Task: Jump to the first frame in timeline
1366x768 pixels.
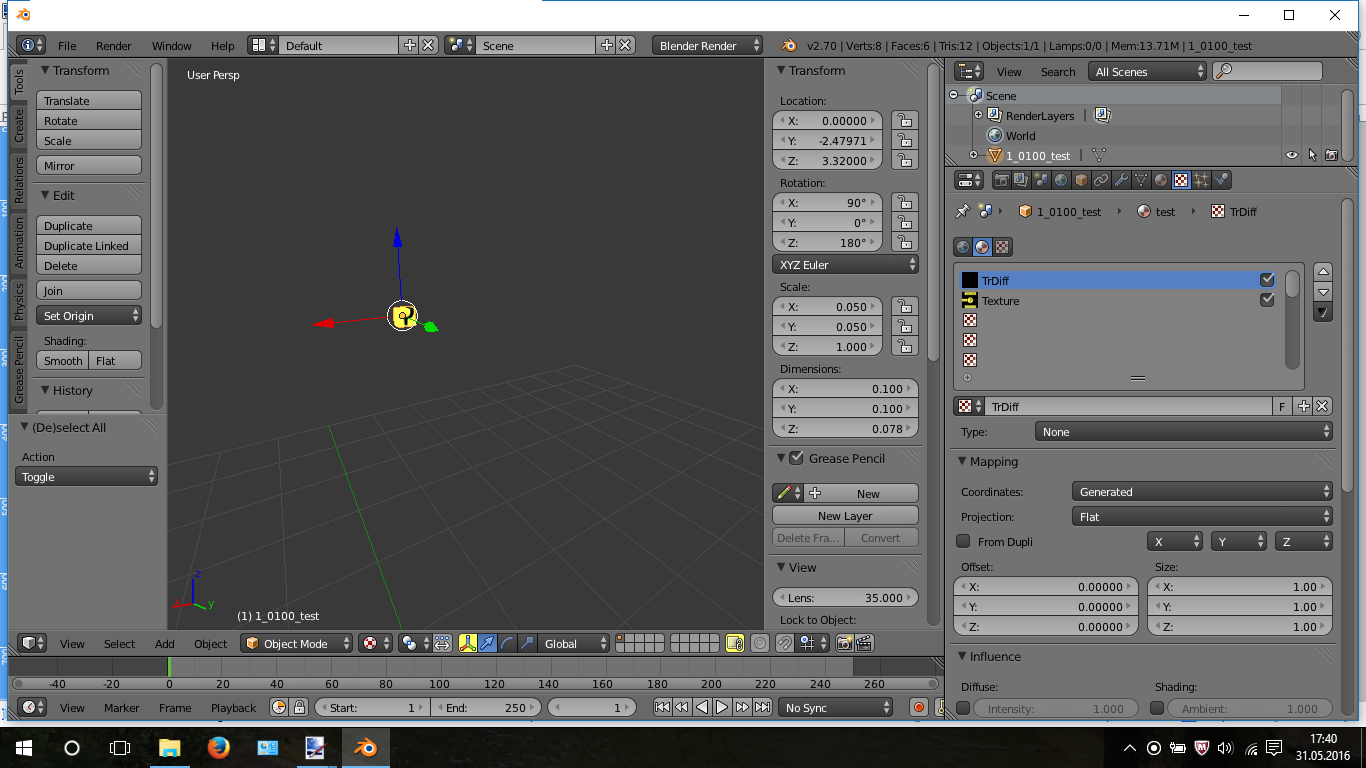Action: click(662, 708)
